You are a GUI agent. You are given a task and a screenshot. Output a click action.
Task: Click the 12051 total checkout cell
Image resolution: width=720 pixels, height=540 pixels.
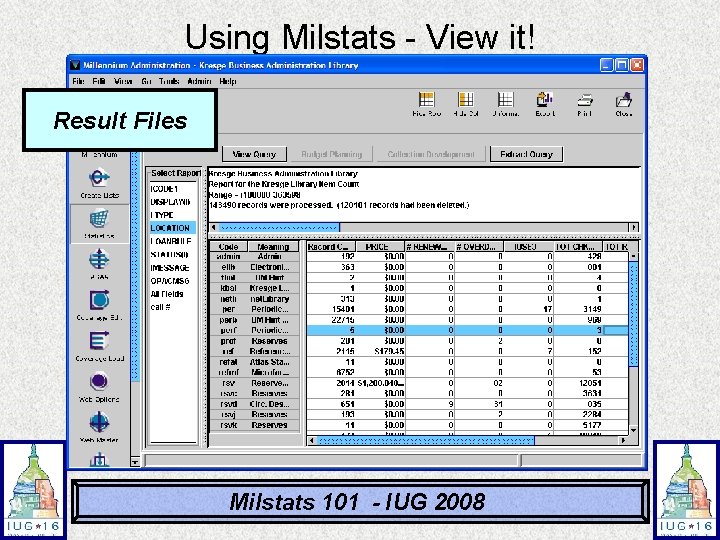click(578, 383)
